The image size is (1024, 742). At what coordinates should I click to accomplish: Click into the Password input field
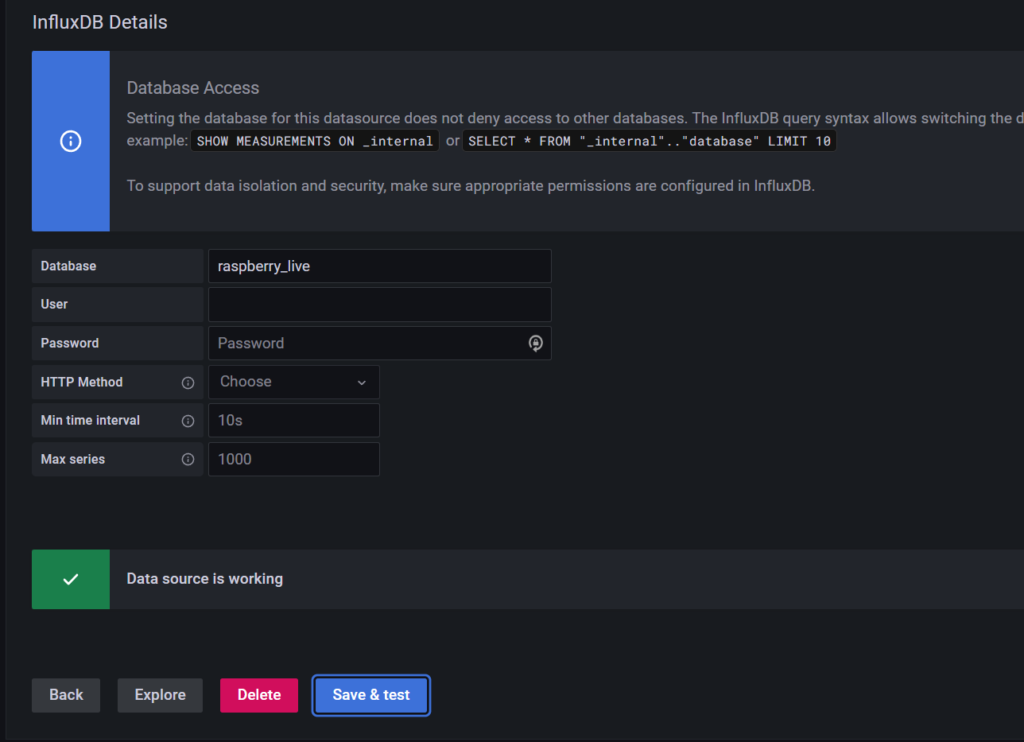(x=365, y=343)
